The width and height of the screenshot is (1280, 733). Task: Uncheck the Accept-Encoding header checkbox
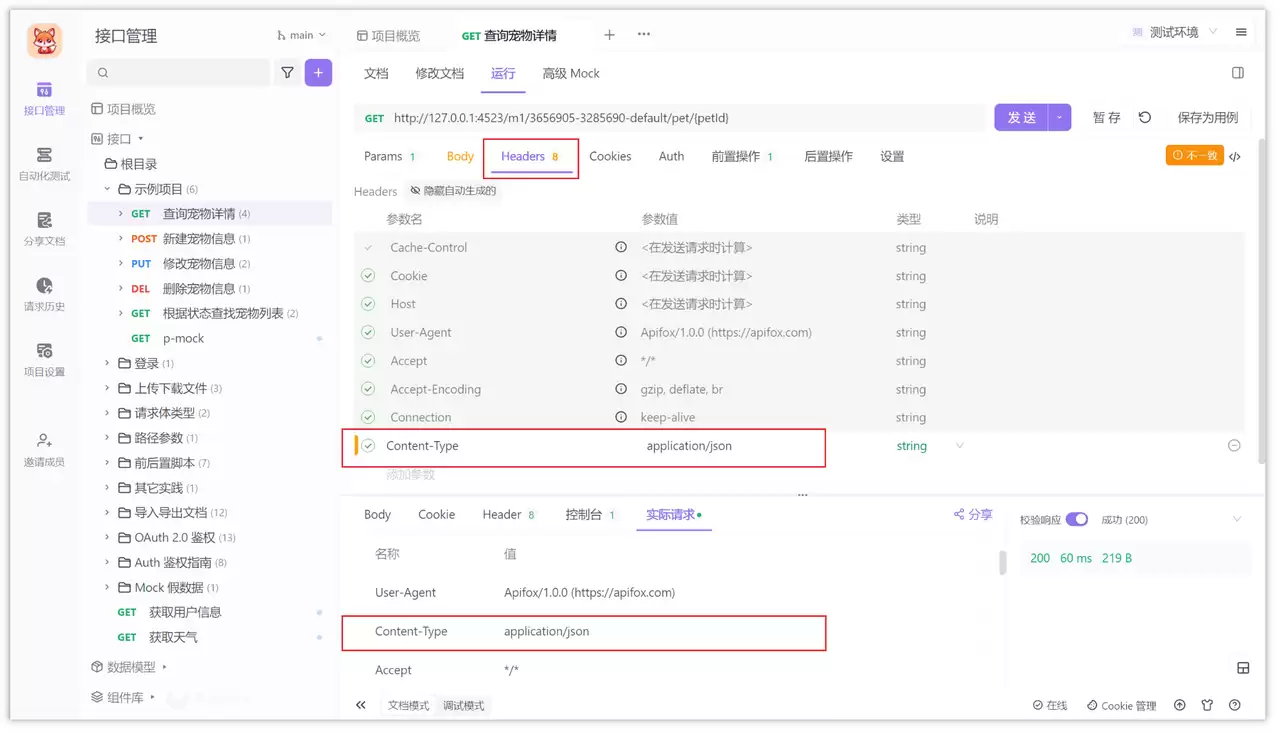tap(368, 389)
